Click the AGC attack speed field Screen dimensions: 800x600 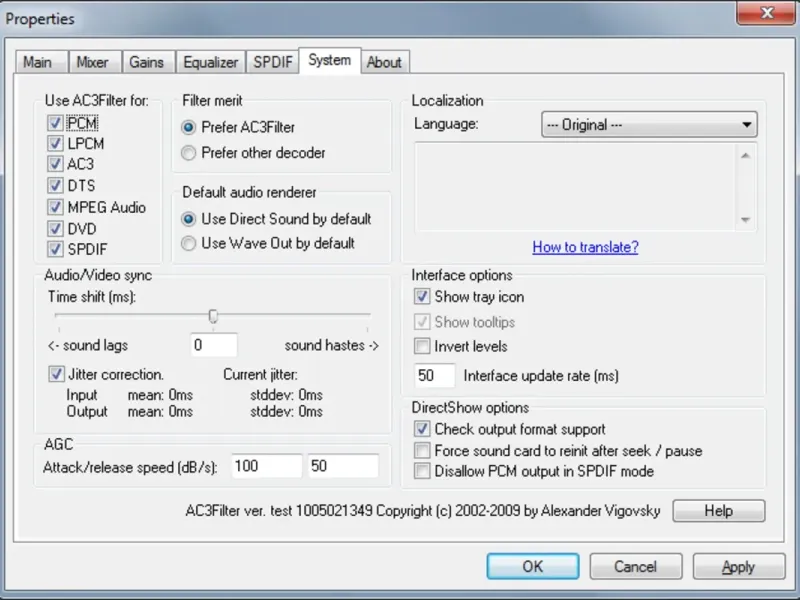point(266,466)
